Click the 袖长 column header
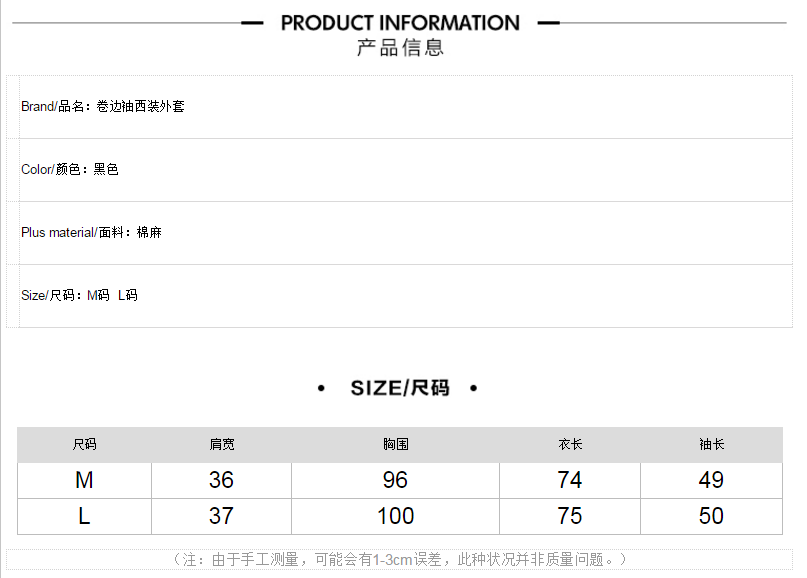This screenshot has height=578, width=807. 711,445
